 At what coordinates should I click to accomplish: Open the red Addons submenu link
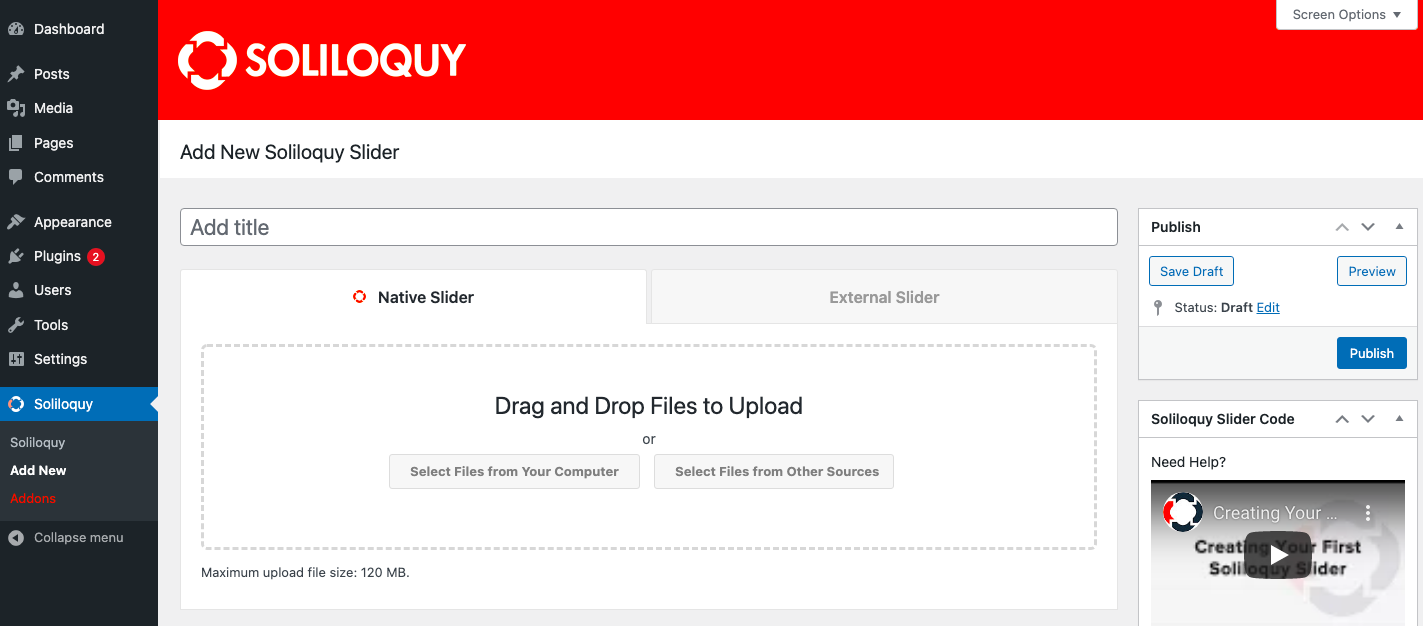tap(33, 498)
